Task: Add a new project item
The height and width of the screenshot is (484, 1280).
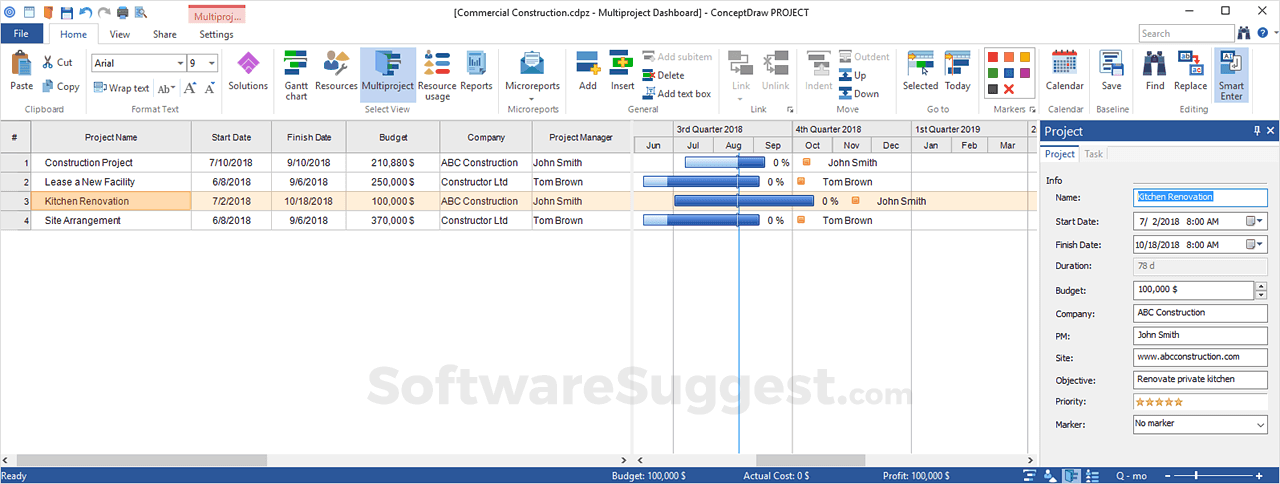Action: 588,71
